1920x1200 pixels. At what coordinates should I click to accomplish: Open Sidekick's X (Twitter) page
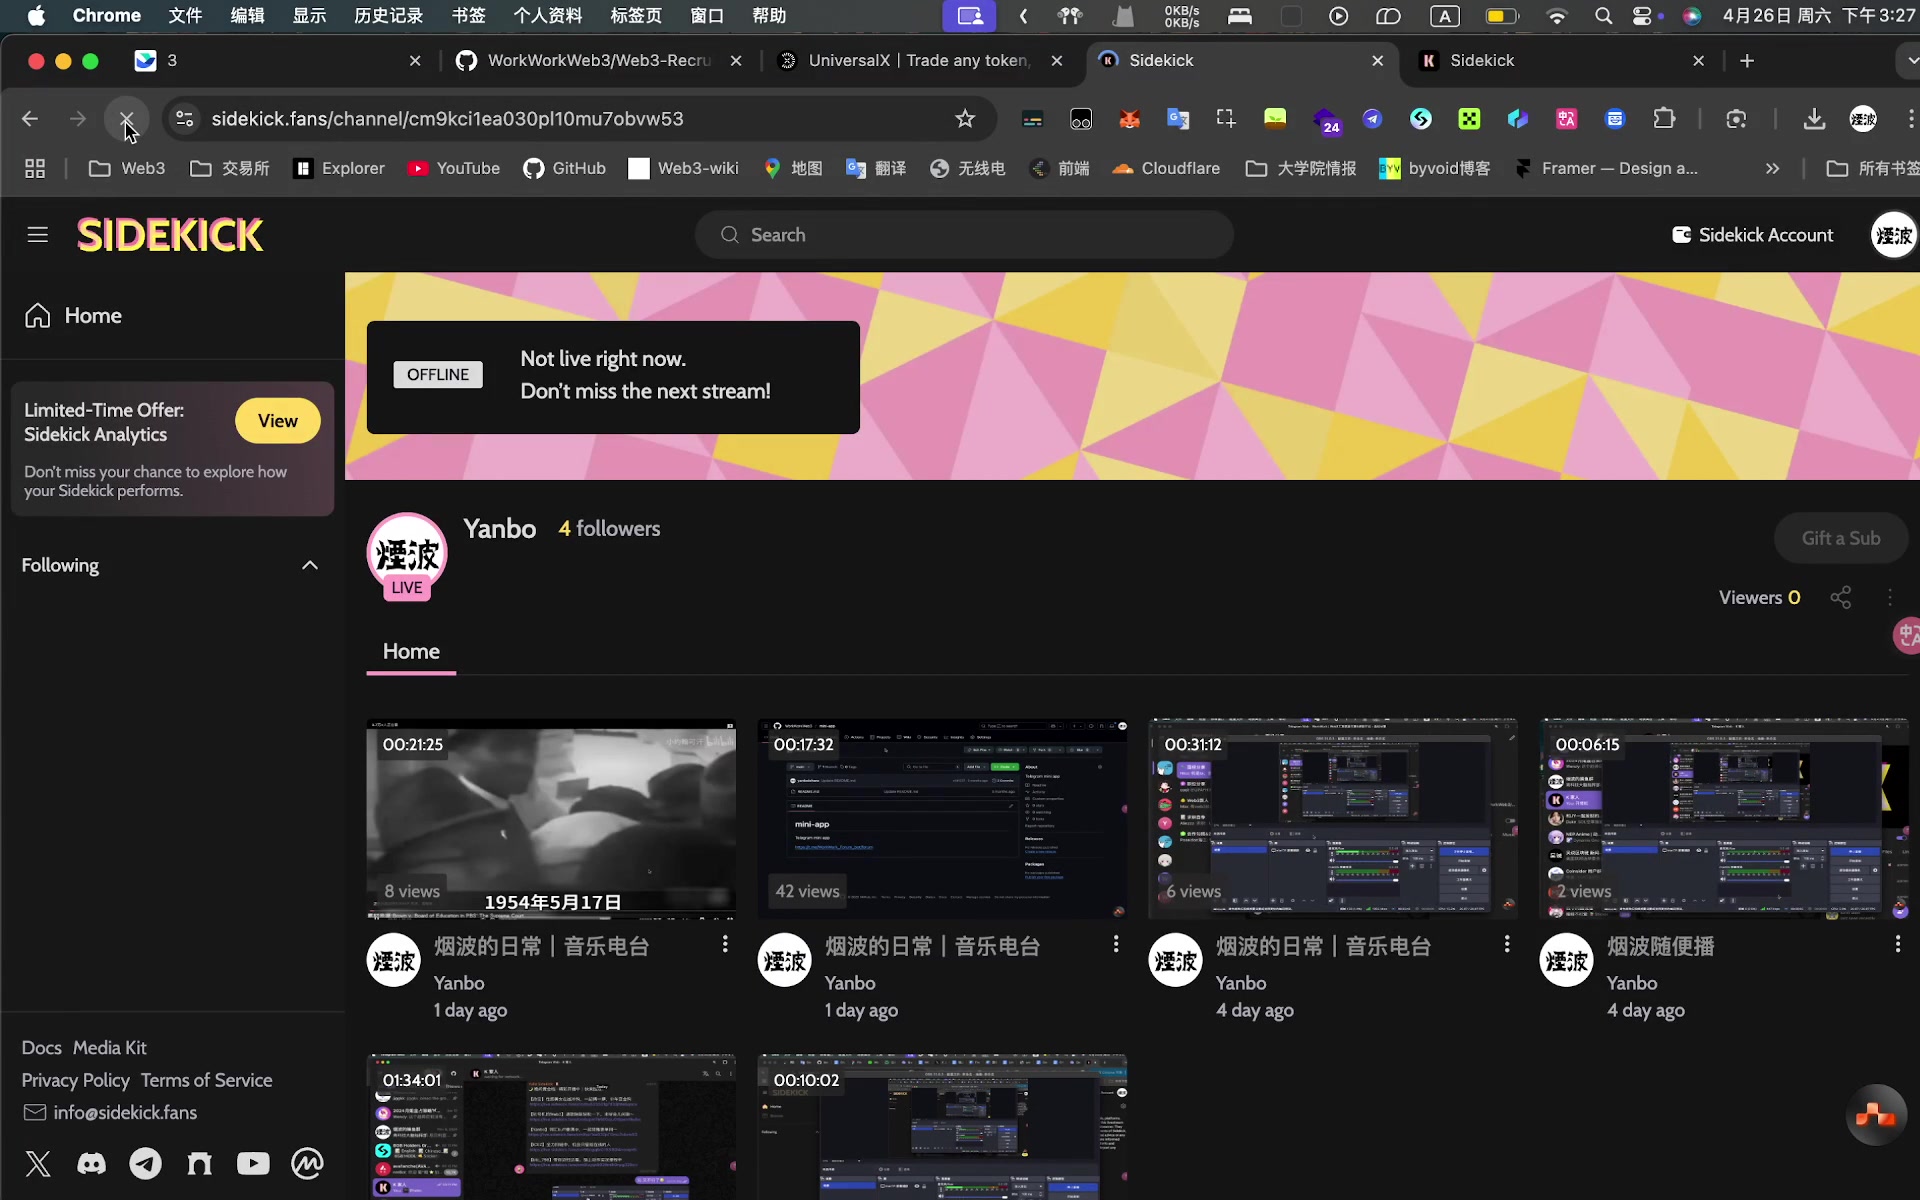coord(38,1163)
